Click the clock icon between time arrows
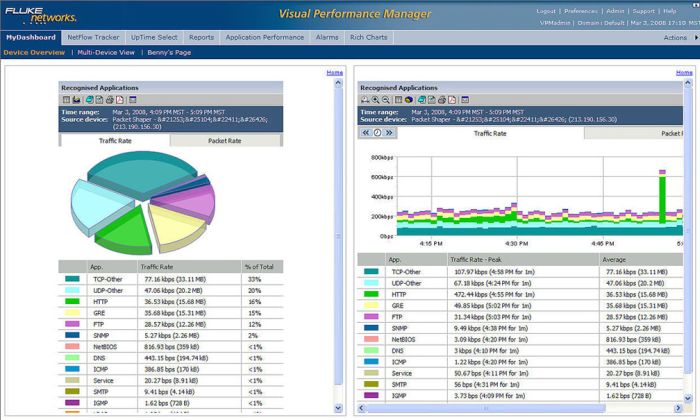This screenshot has height=420, width=700. (x=377, y=132)
